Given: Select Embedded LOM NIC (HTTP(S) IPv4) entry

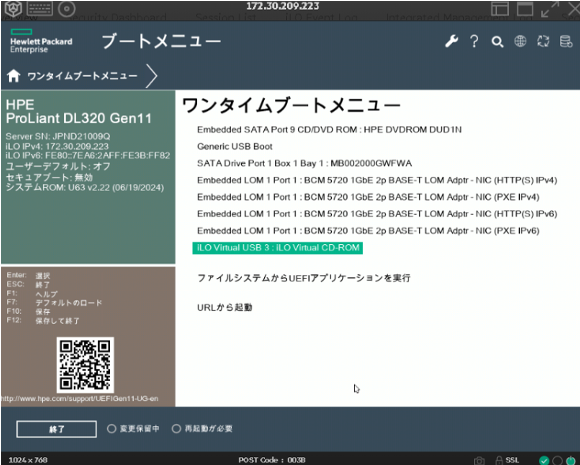Looking at the screenshot, I should (x=377, y=180).
